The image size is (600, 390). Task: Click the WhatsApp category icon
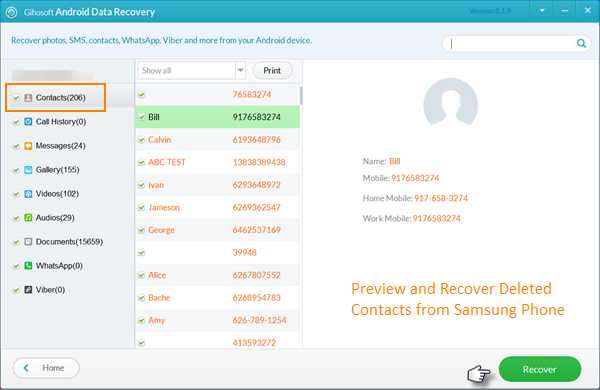pos(28,266)
